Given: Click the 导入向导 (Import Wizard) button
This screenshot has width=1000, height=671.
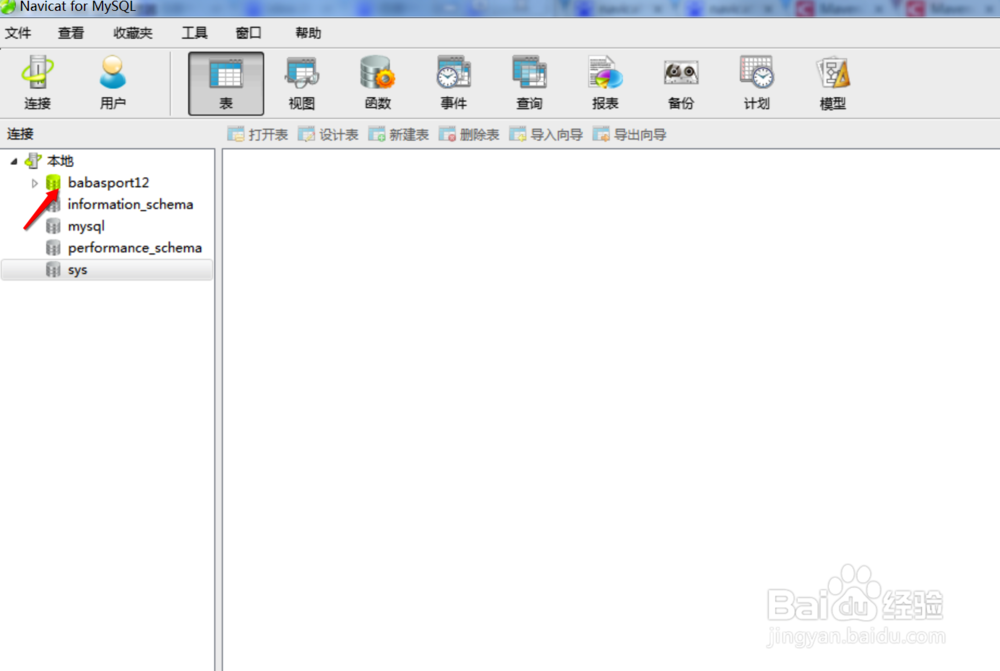Looking at the screenshot, I should click(546, 135).
